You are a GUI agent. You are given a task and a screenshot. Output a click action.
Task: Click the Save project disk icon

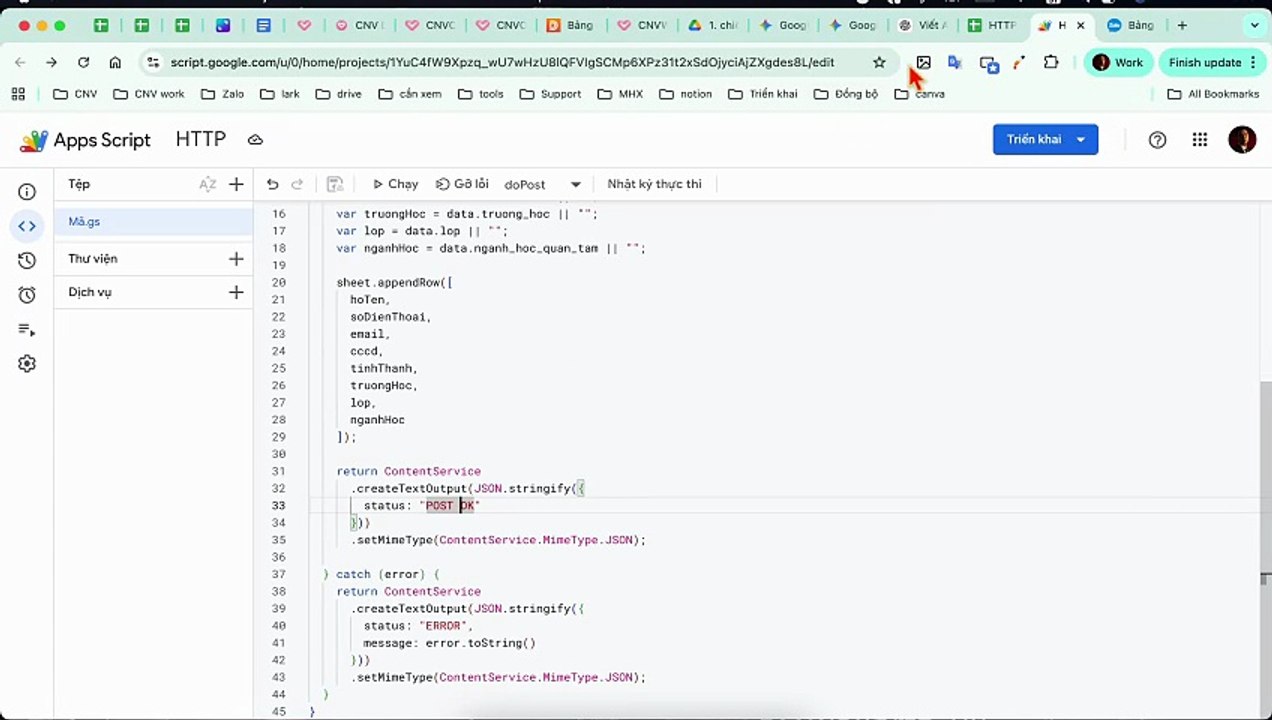tap(335, 184)
